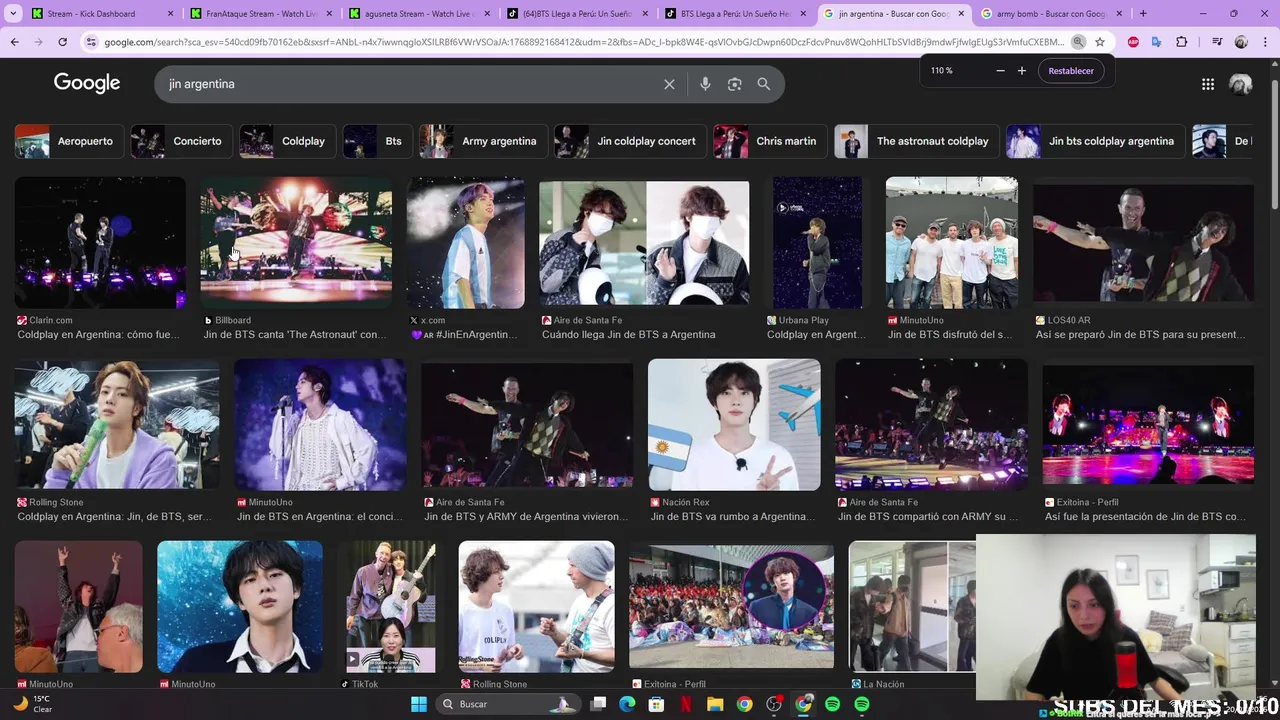Image resolution: width=1280 pixels, height=720 pixels.
Task: Start voice search with the microphone icon
Action: (705, 84)
